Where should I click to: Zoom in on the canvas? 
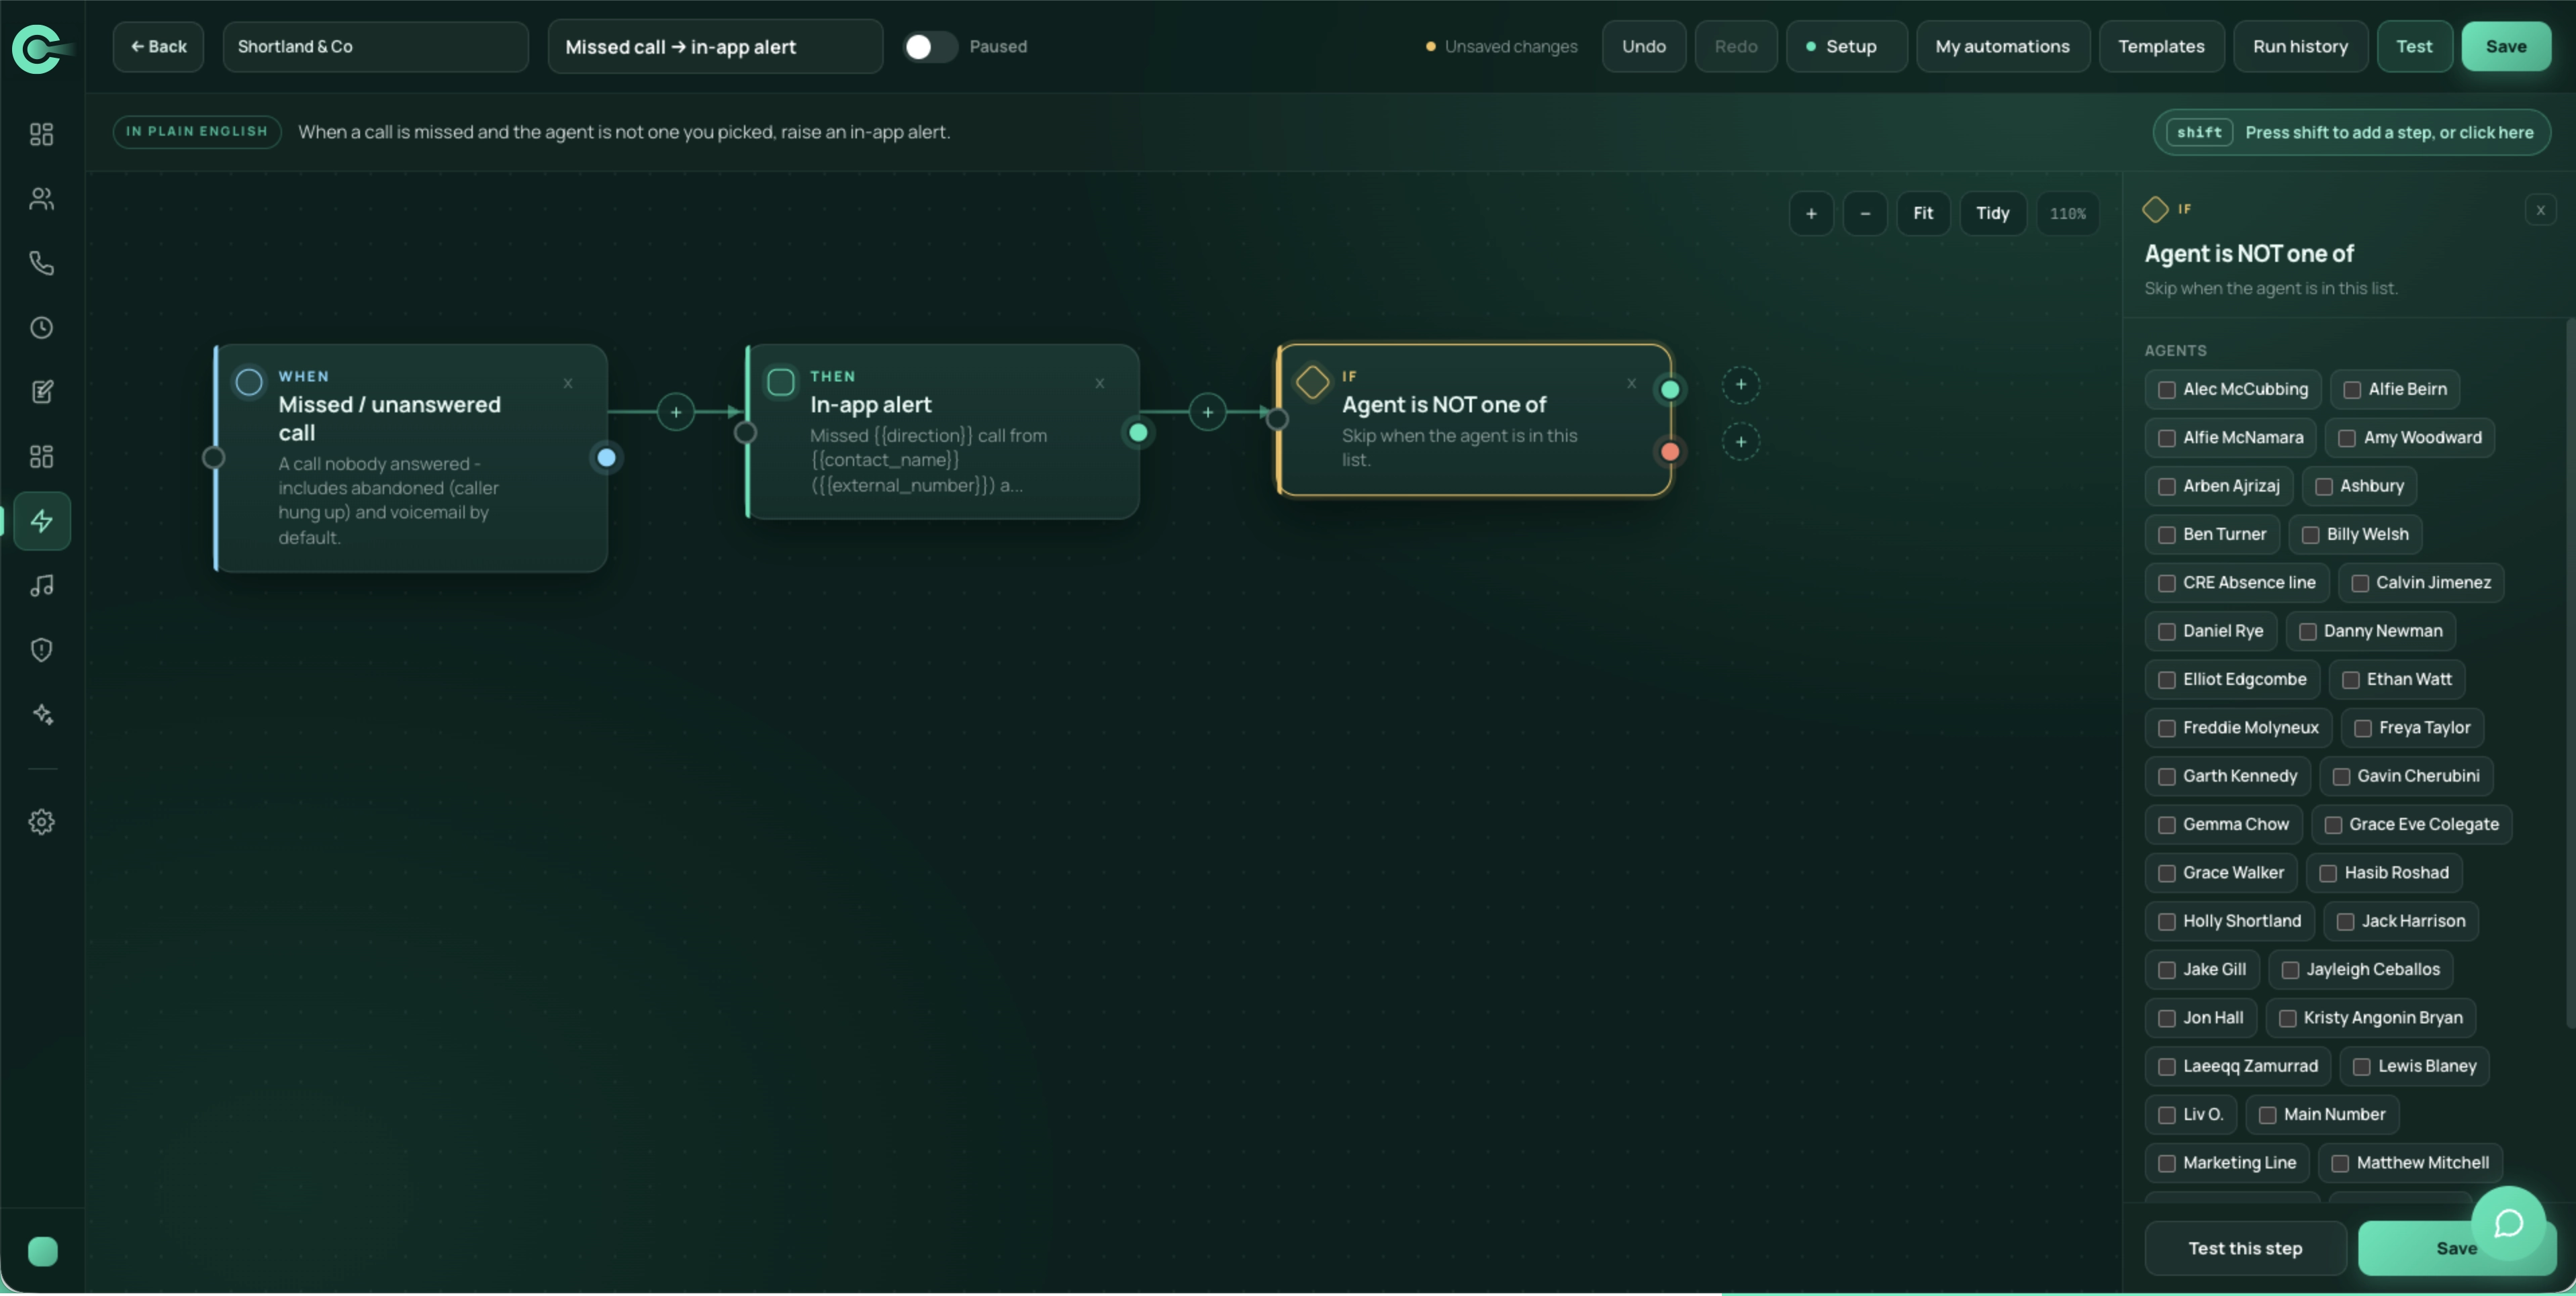pyautogui.click(x=1811, y=213)
